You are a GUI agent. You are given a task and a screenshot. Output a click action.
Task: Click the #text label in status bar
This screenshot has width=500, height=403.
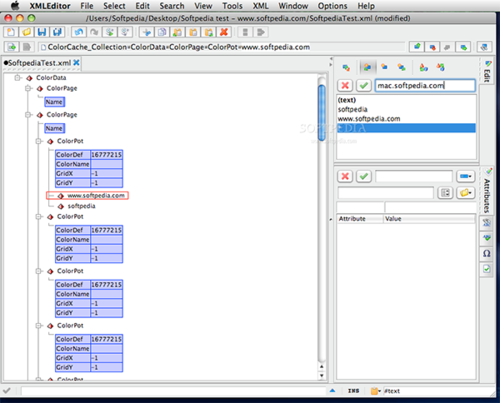tap(392, 391)
